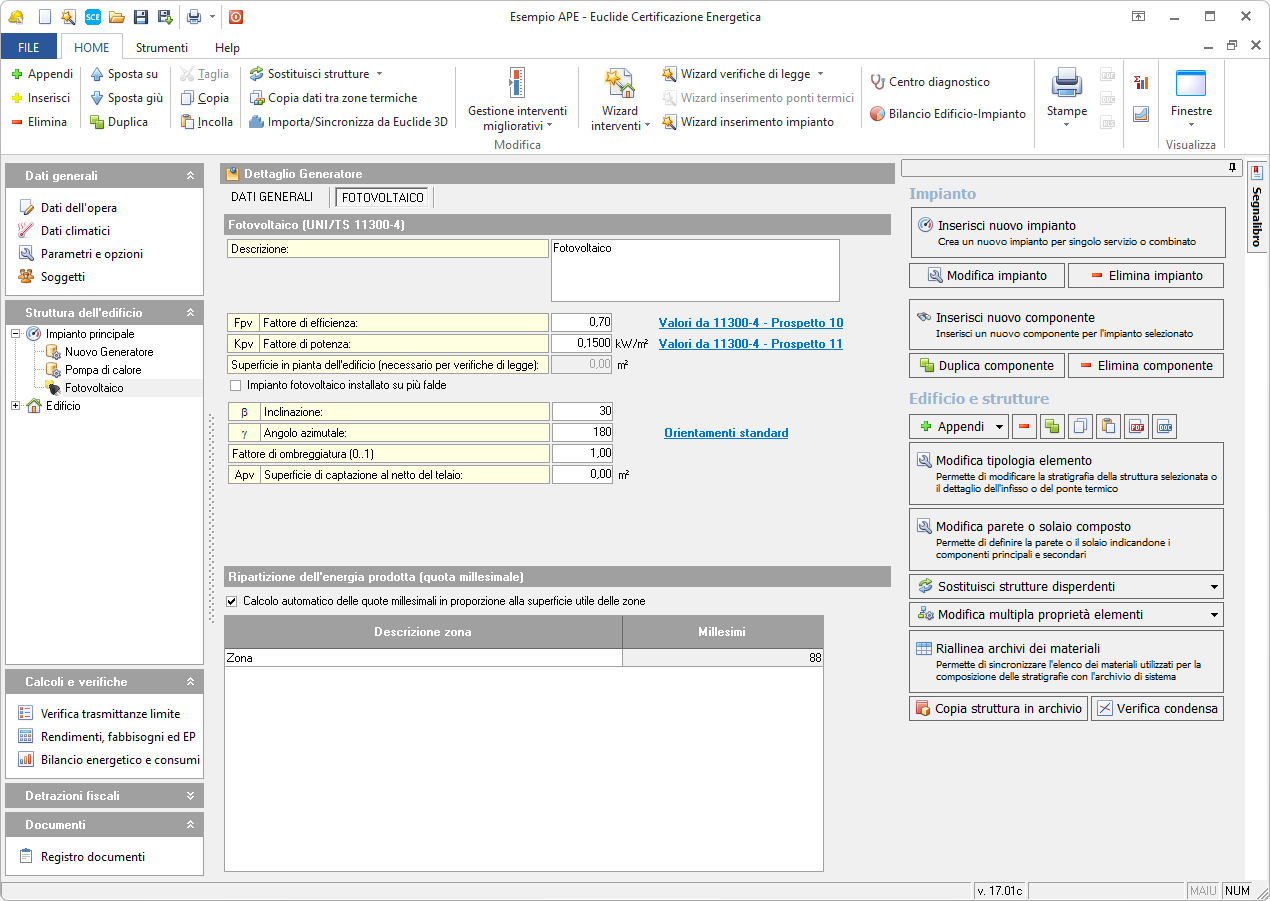Enable Impianto fotovoltaico installato su più falde
The width and height of the screenshot is (1270, 901).
236,385
